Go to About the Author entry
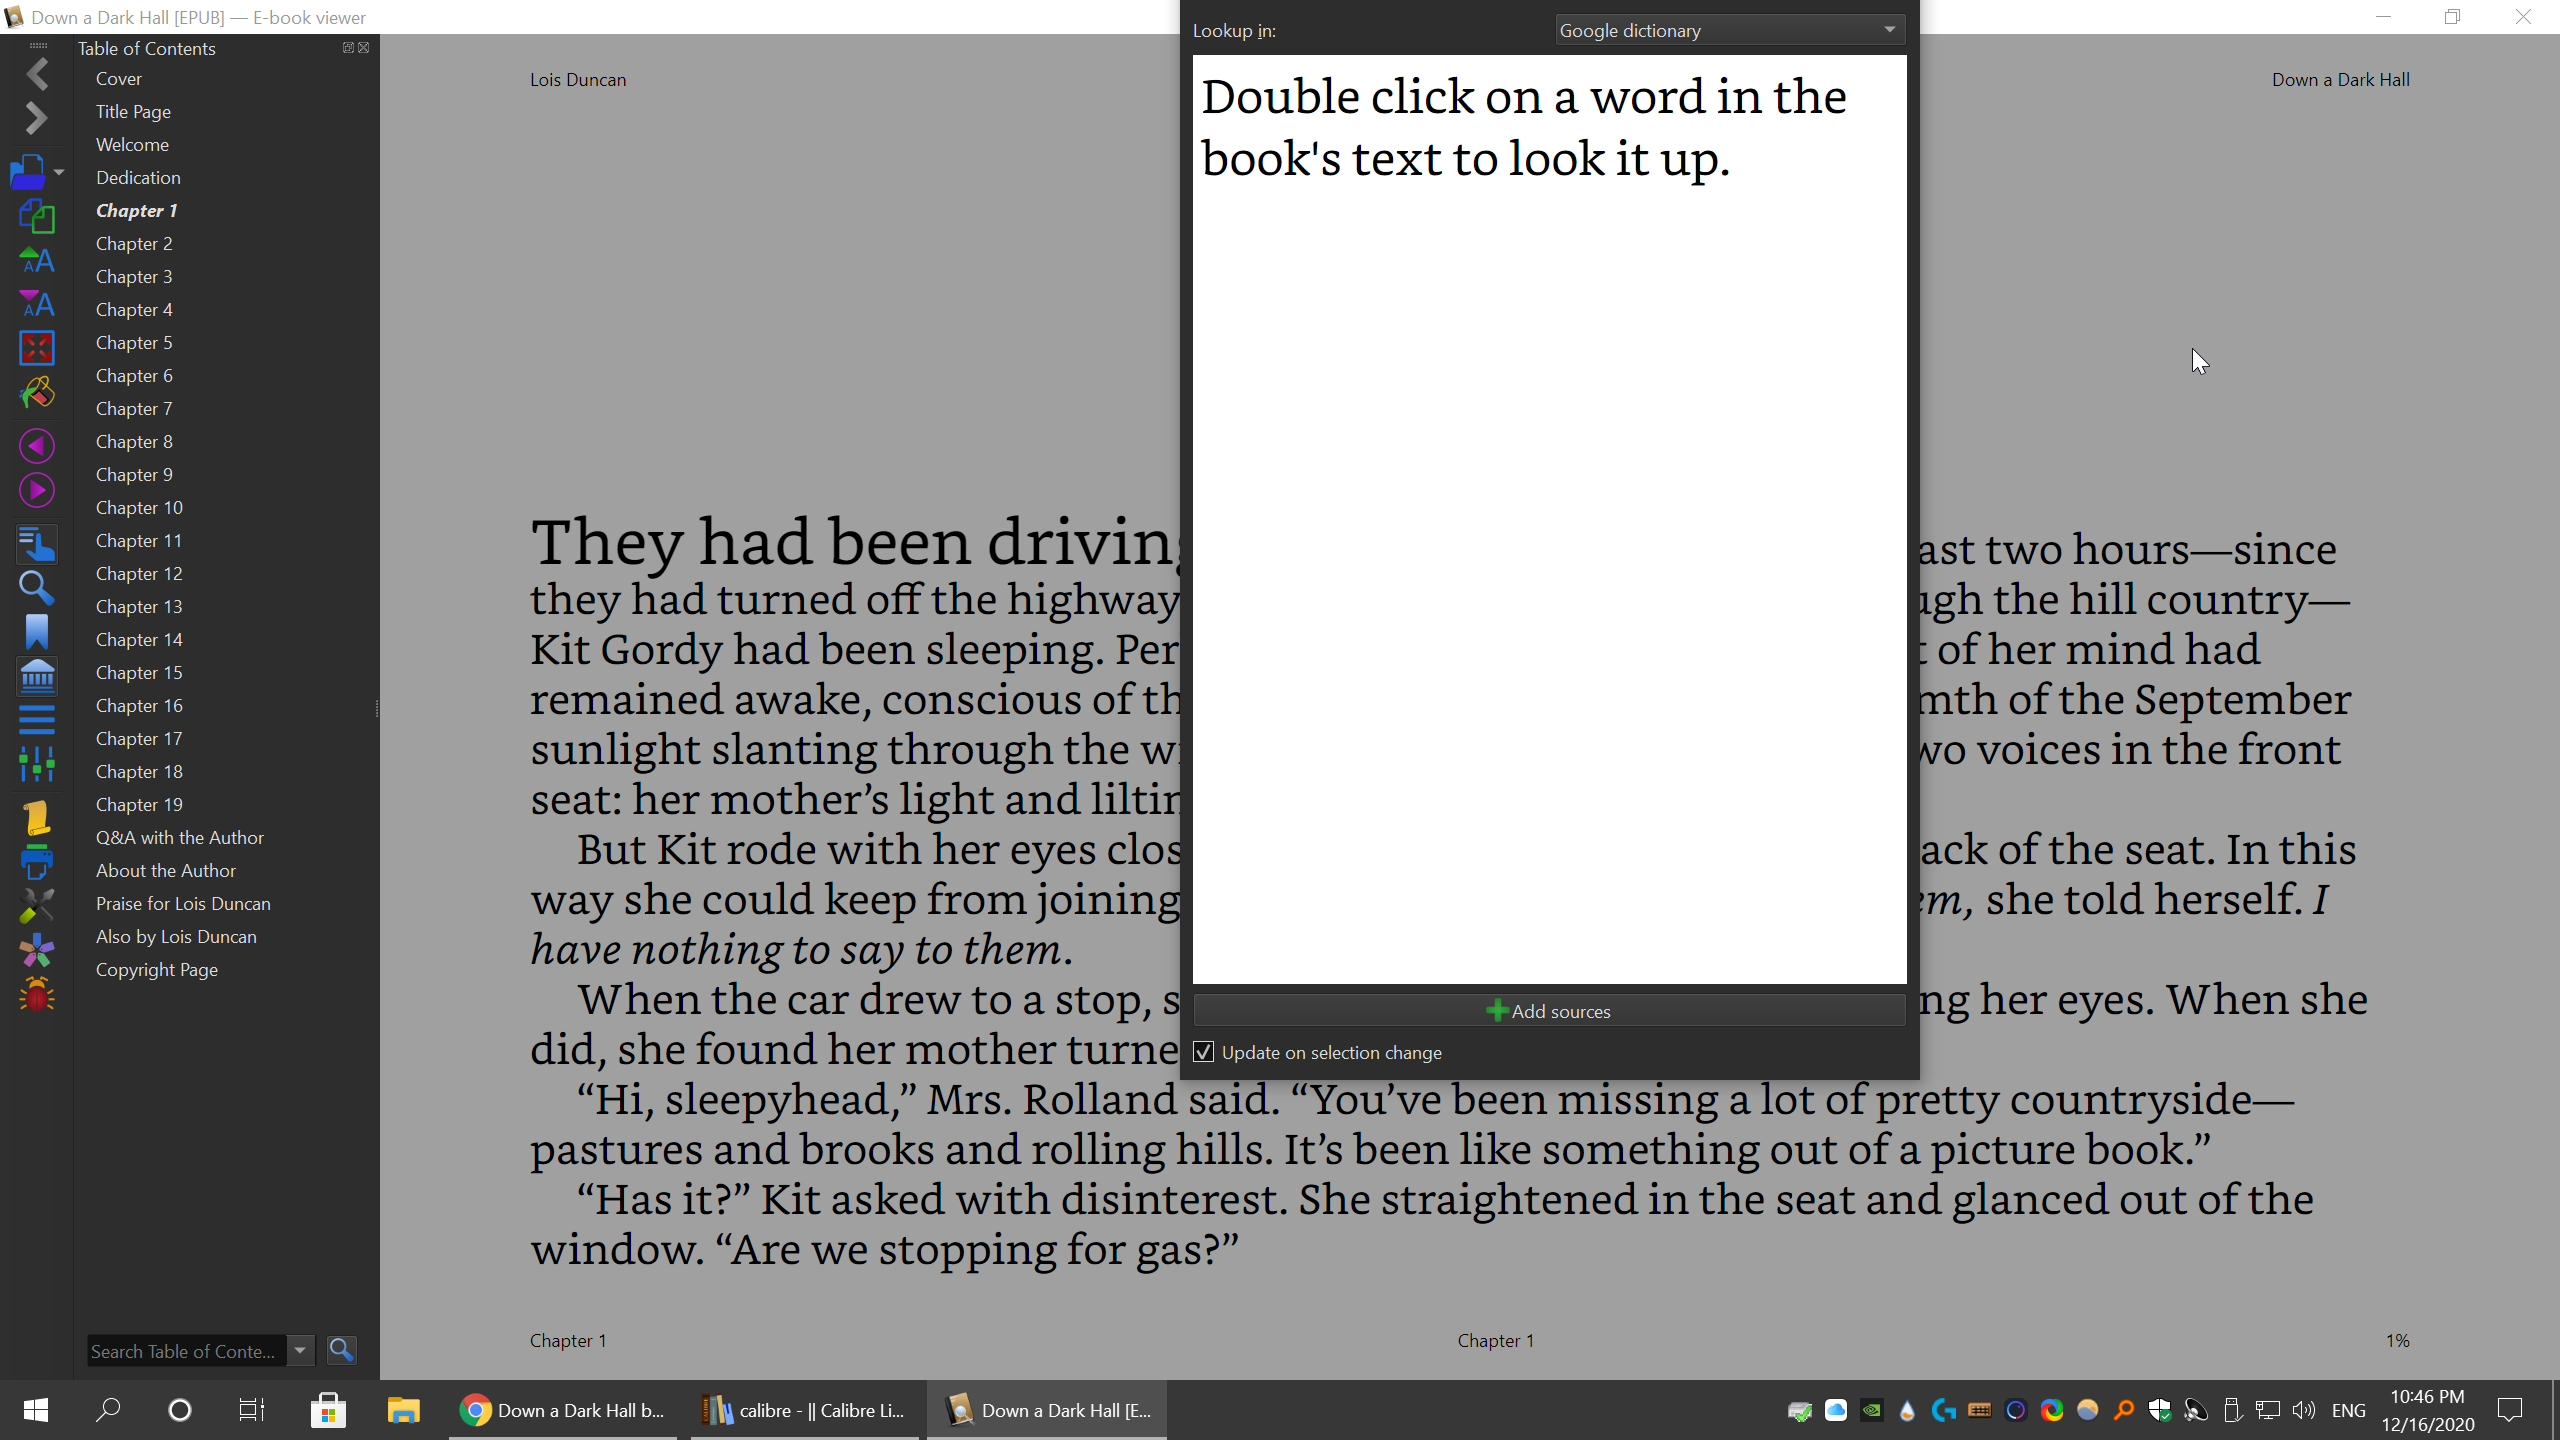The height and width of the screenshot is (1440, 2560). point(166,870)
